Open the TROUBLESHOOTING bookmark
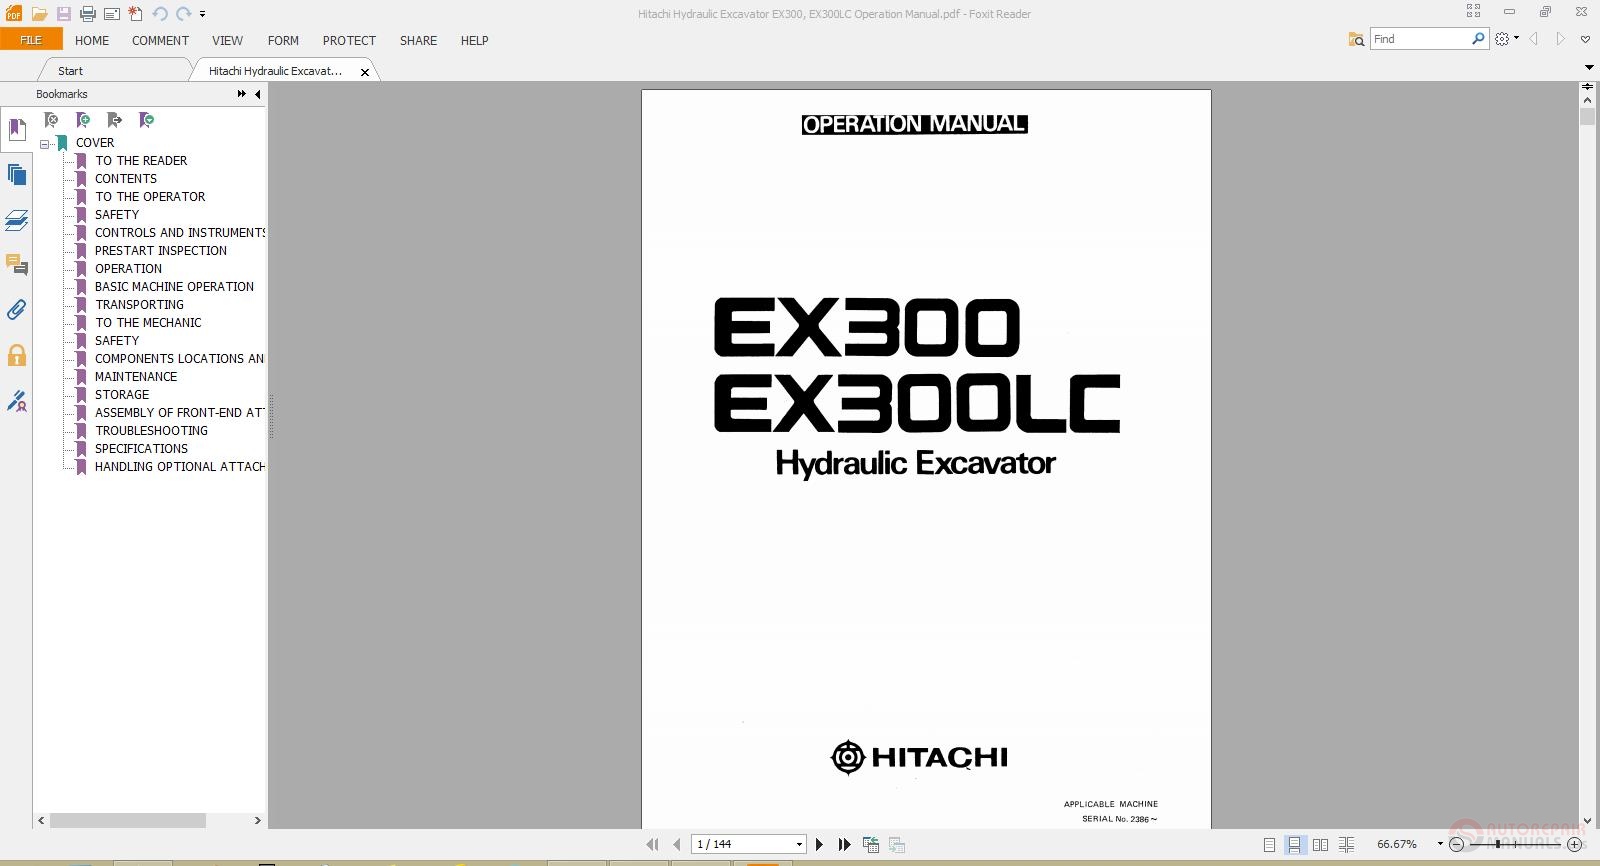This screenshot has width=1600, height=866. (151, 431)
